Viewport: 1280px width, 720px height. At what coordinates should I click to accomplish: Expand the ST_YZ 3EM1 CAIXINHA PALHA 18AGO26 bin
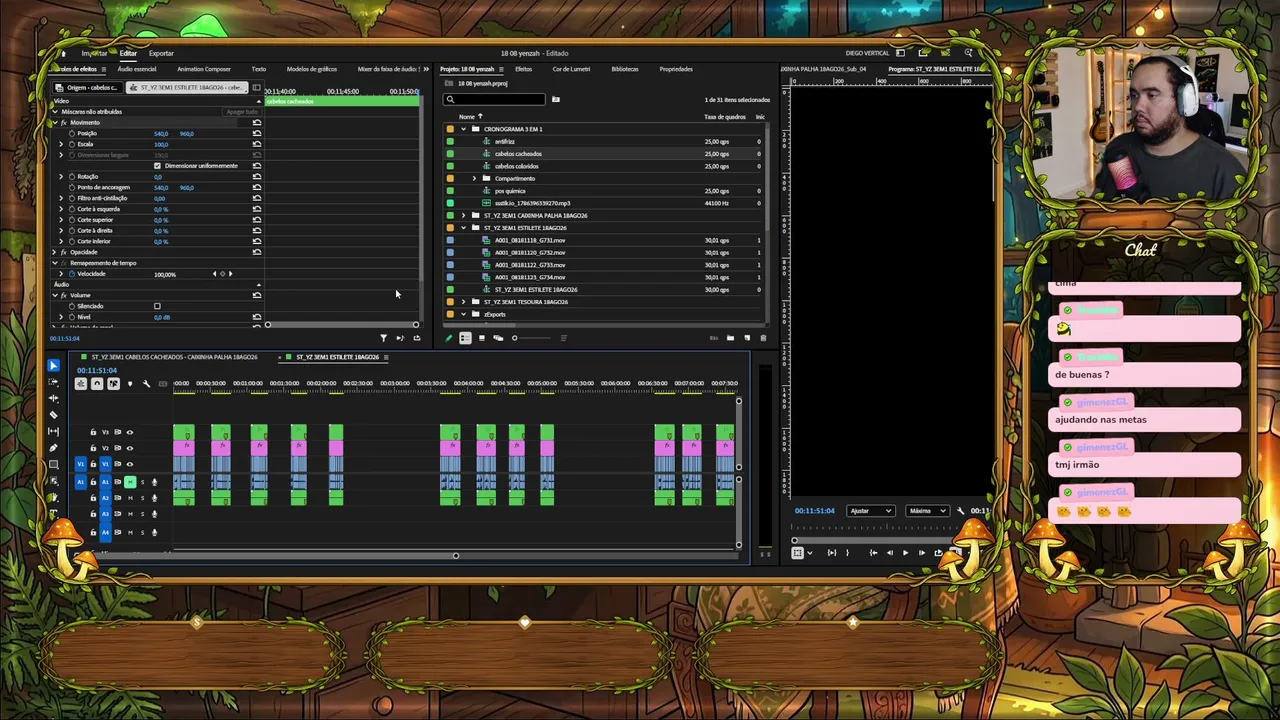(463, 215)
